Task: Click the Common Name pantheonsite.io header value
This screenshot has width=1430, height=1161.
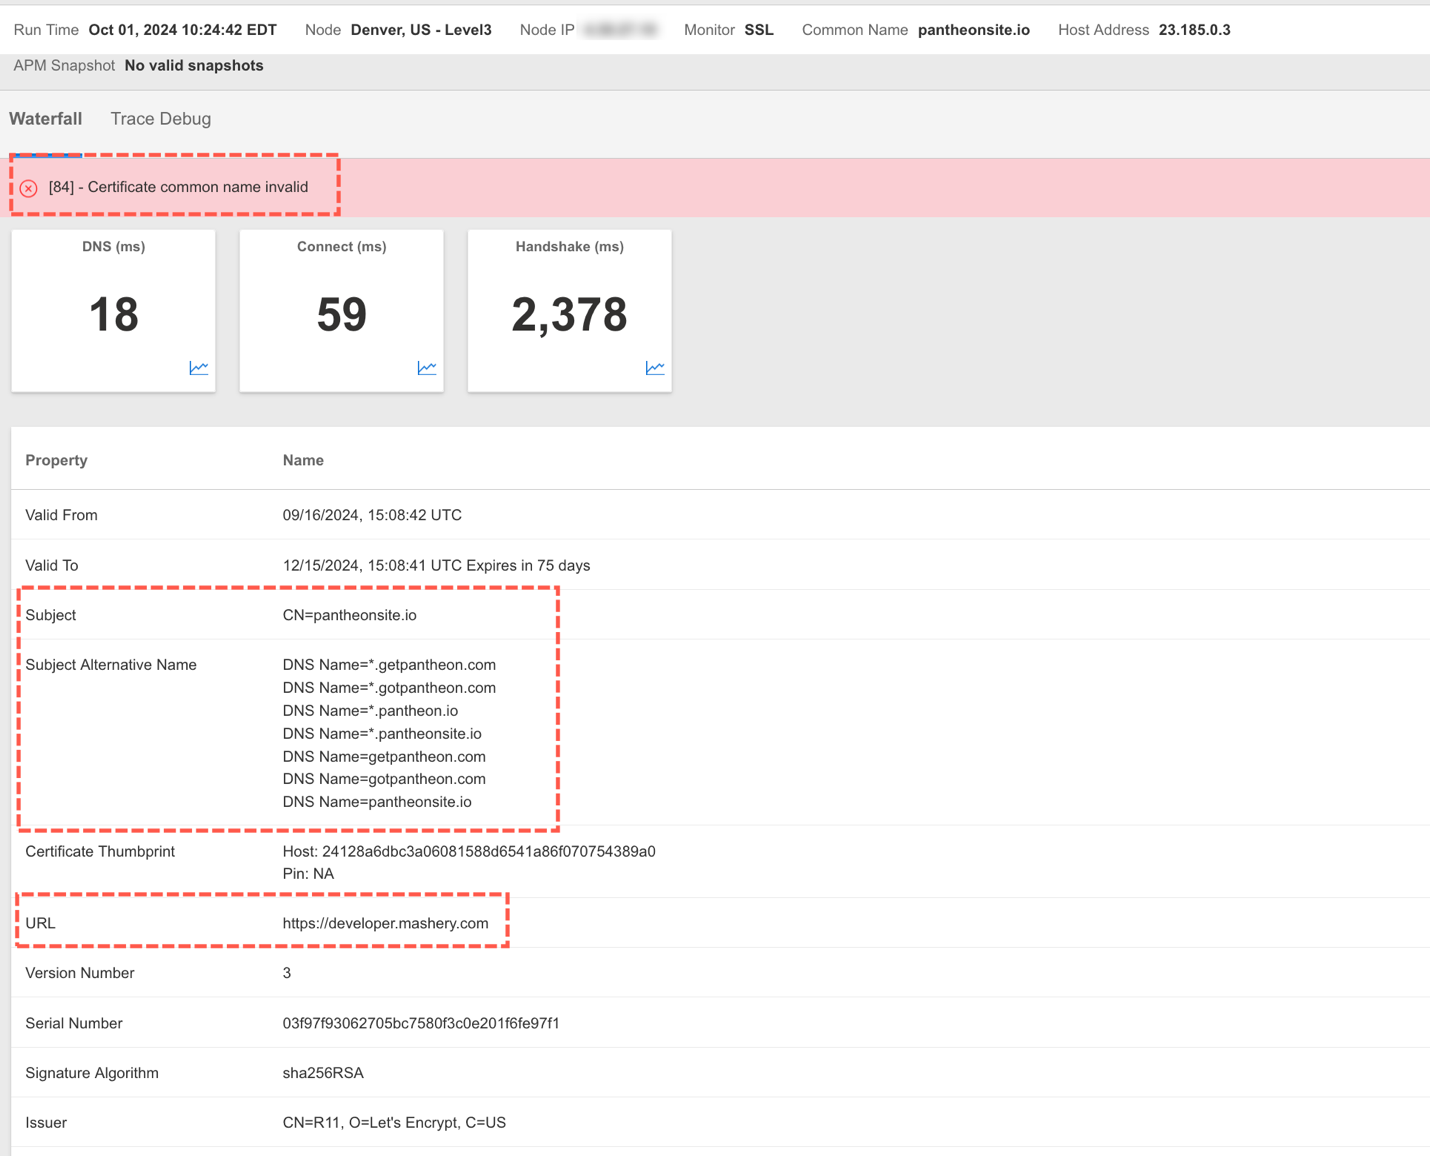Action: click(x=974, y=30)
